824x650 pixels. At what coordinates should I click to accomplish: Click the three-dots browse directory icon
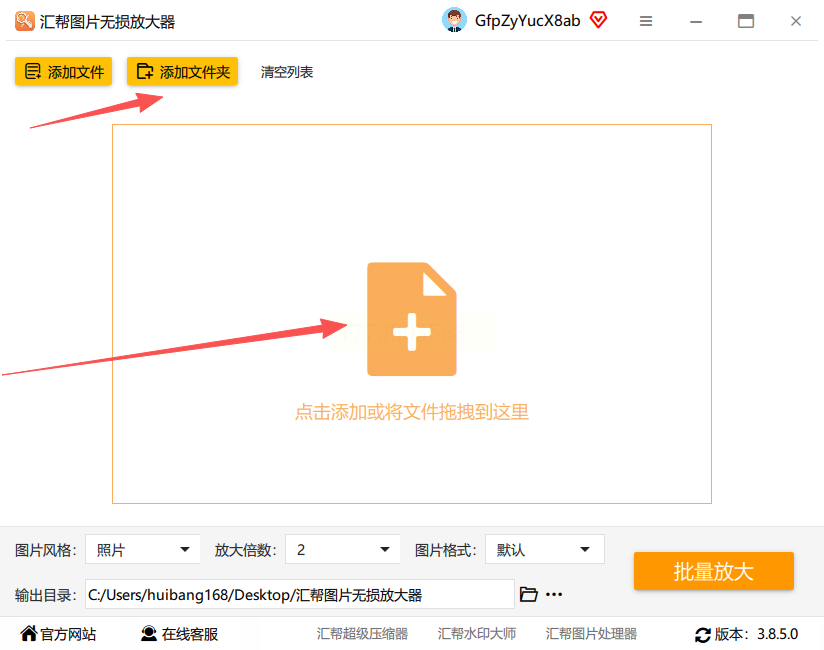pyautogui.click(x=554, y=594)
